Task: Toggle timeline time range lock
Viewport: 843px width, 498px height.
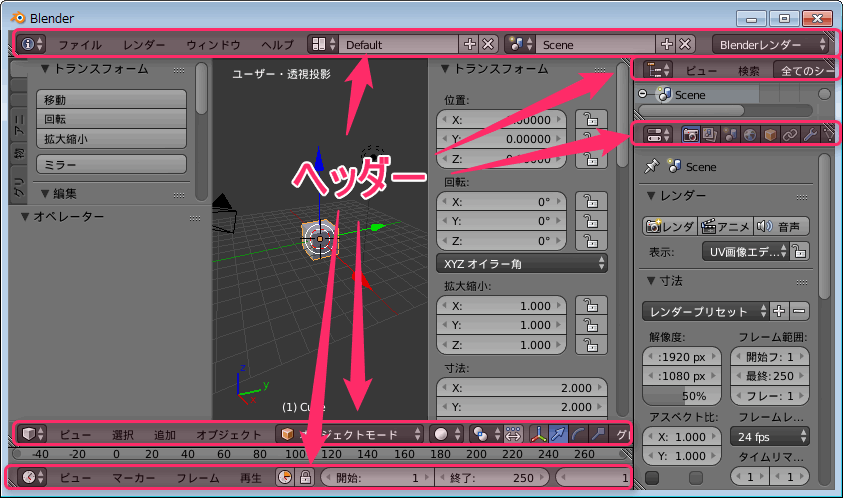Action: (x=305, y=477)
